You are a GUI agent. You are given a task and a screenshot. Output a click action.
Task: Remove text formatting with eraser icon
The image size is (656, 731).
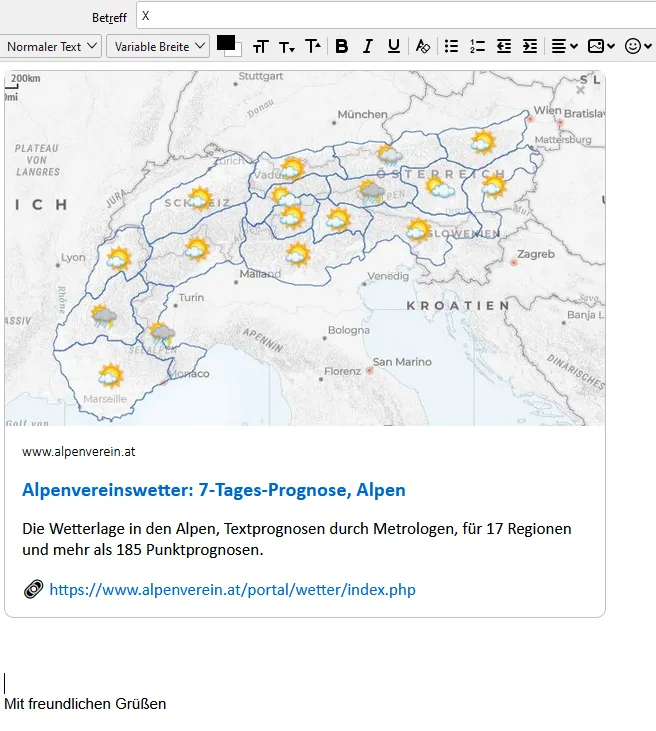[x=422, y=46]
